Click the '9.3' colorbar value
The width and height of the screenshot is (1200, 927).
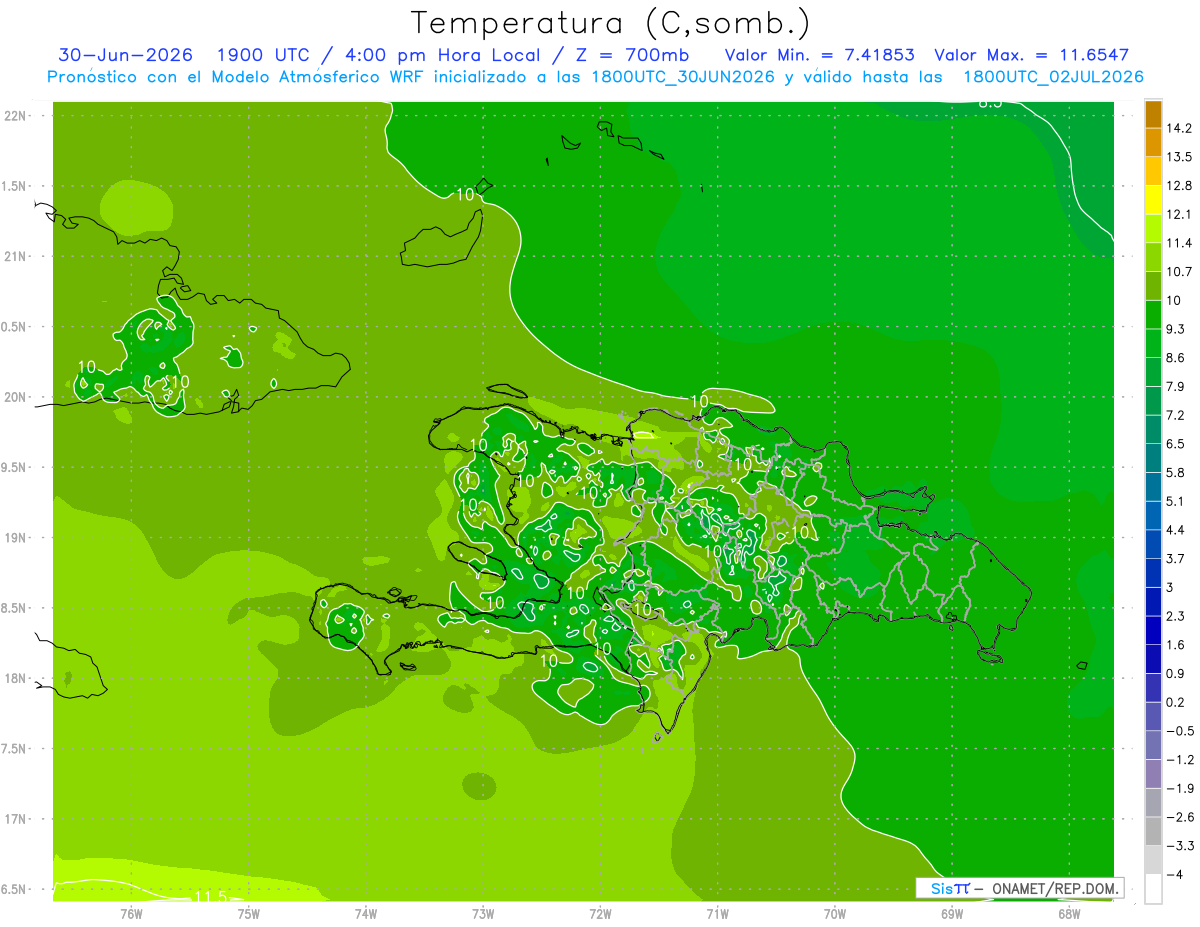(1176, 329)
